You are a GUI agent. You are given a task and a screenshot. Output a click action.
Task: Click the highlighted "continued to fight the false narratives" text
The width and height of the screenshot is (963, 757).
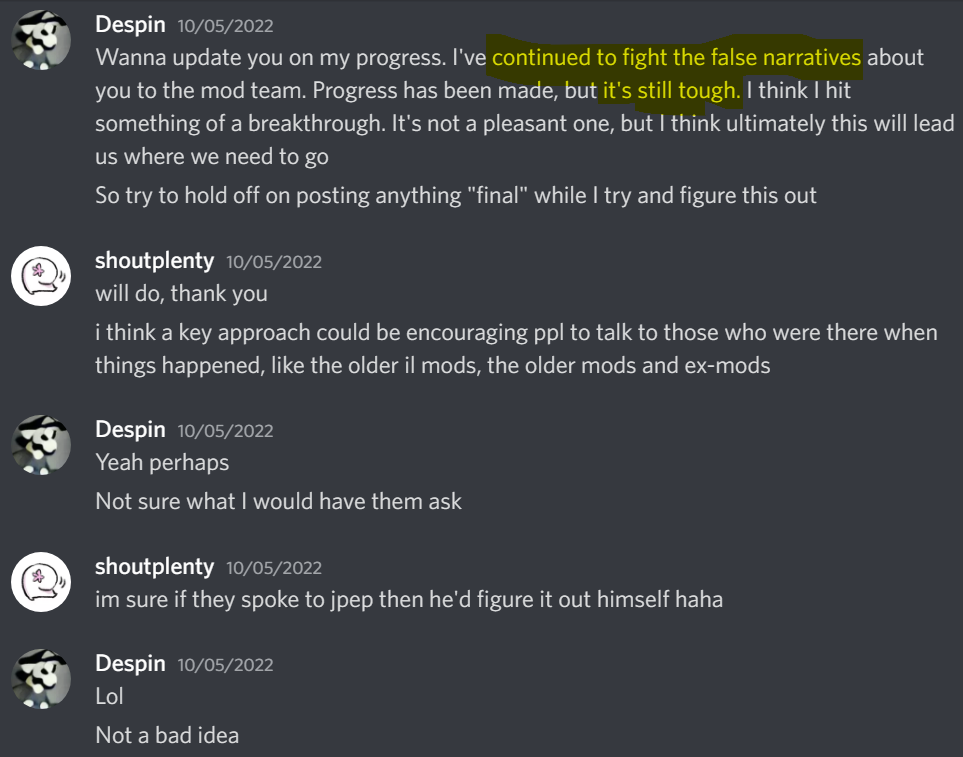point(676,57)
